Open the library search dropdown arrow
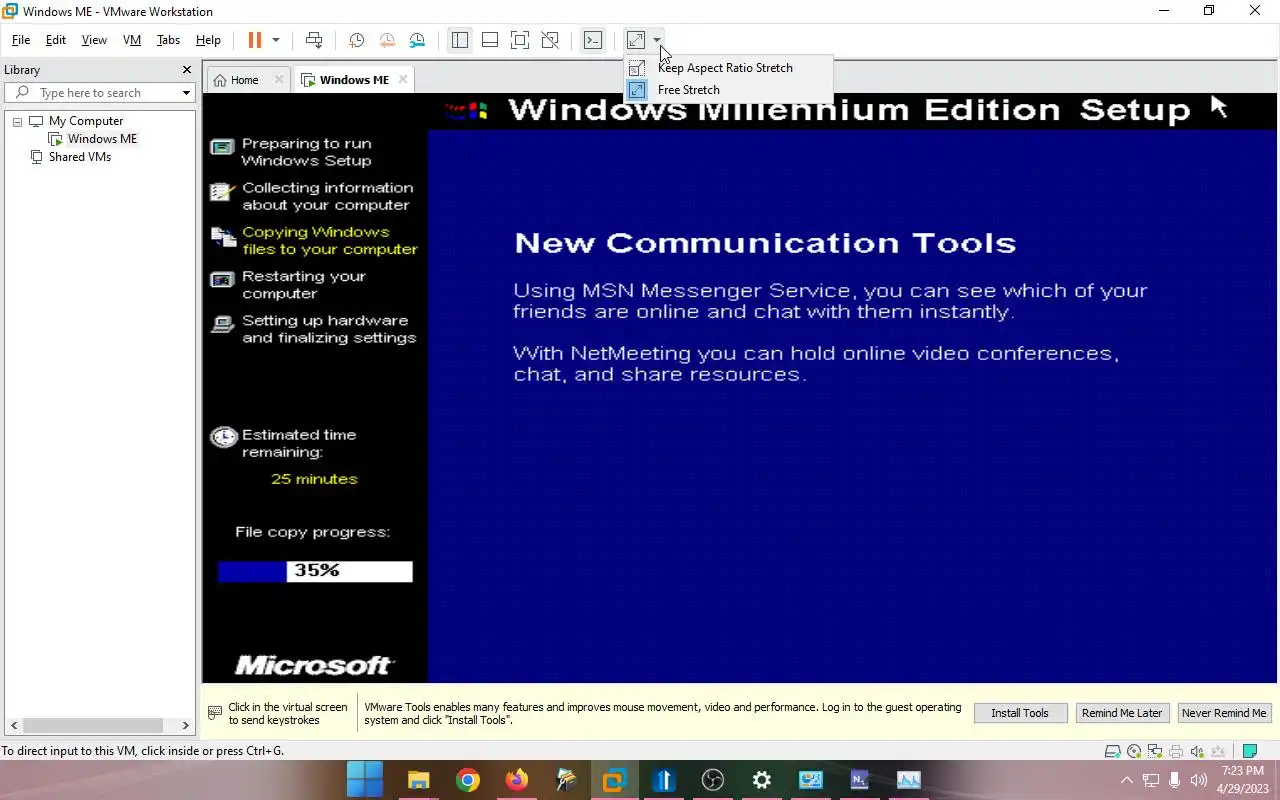1280x800 pixels. pyautogui.click(x=186, y=93)
